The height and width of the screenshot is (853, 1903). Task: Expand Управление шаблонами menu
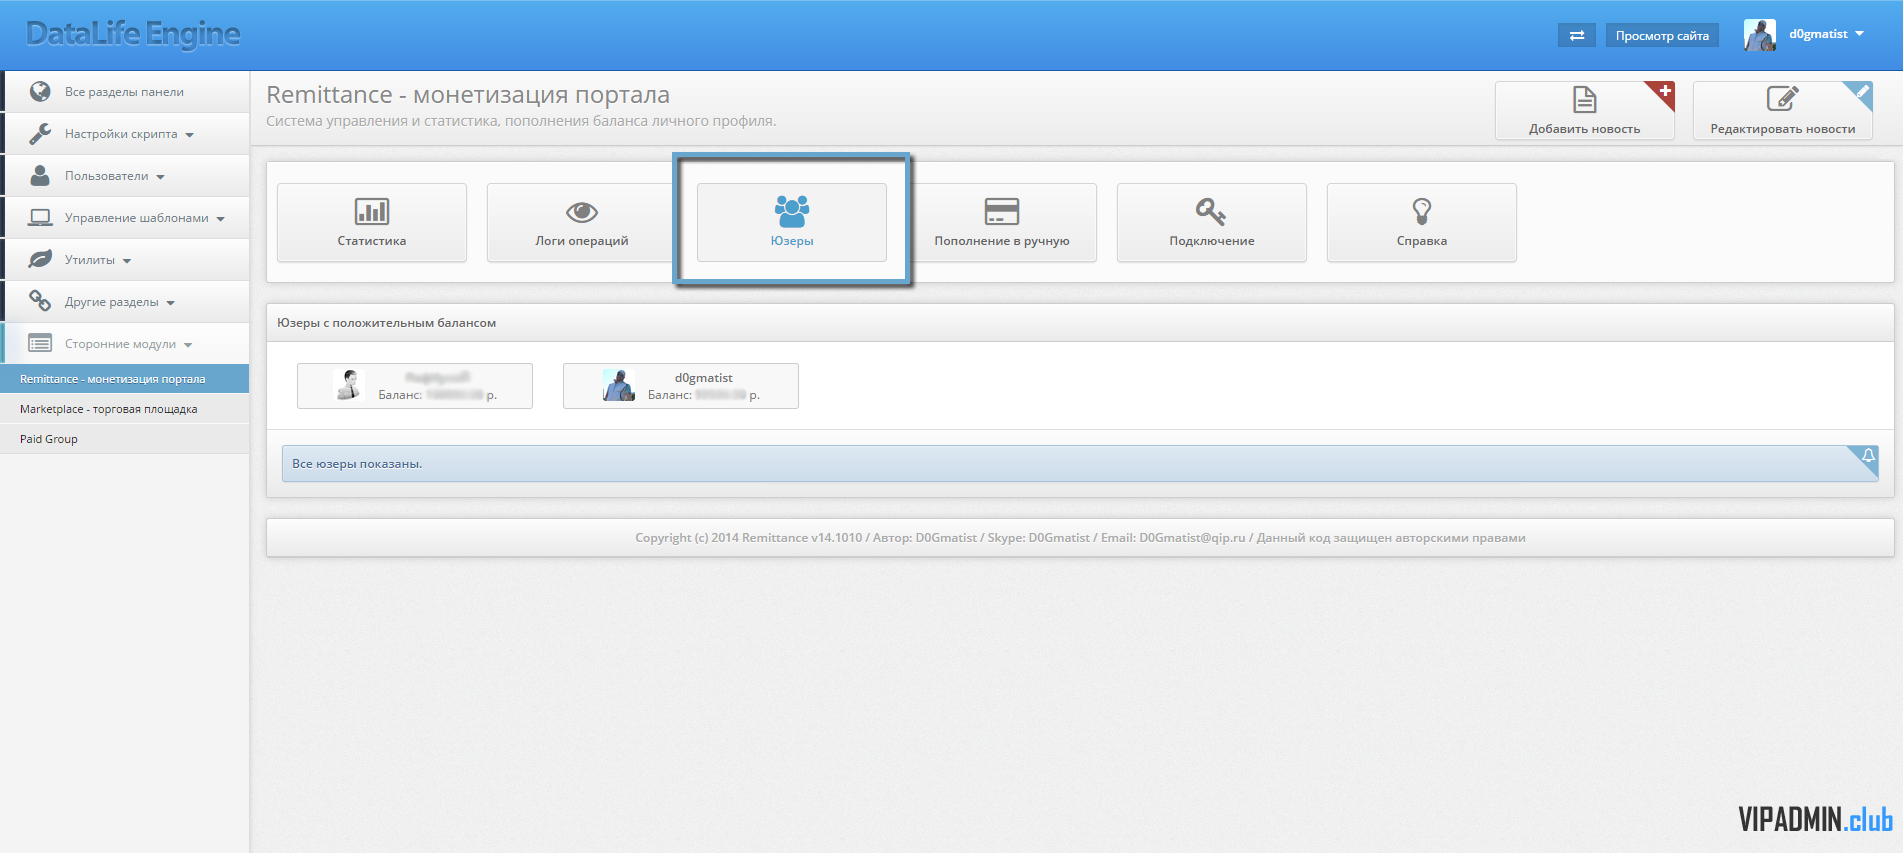pos(144,218)
